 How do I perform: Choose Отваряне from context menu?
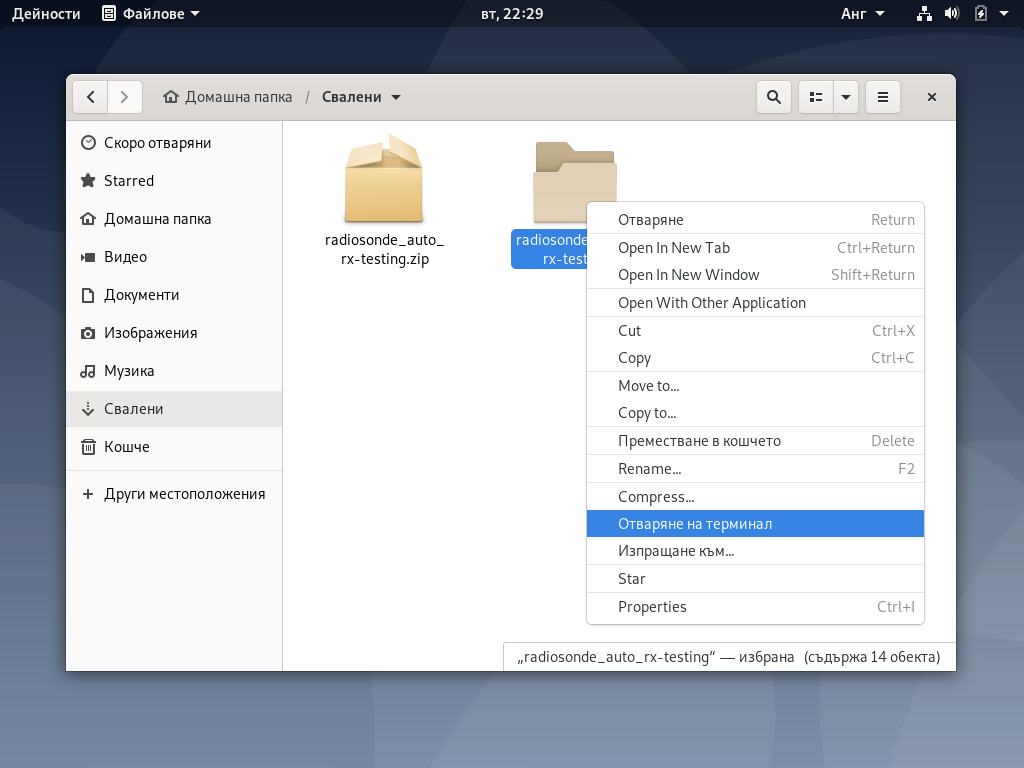[756, 220]
